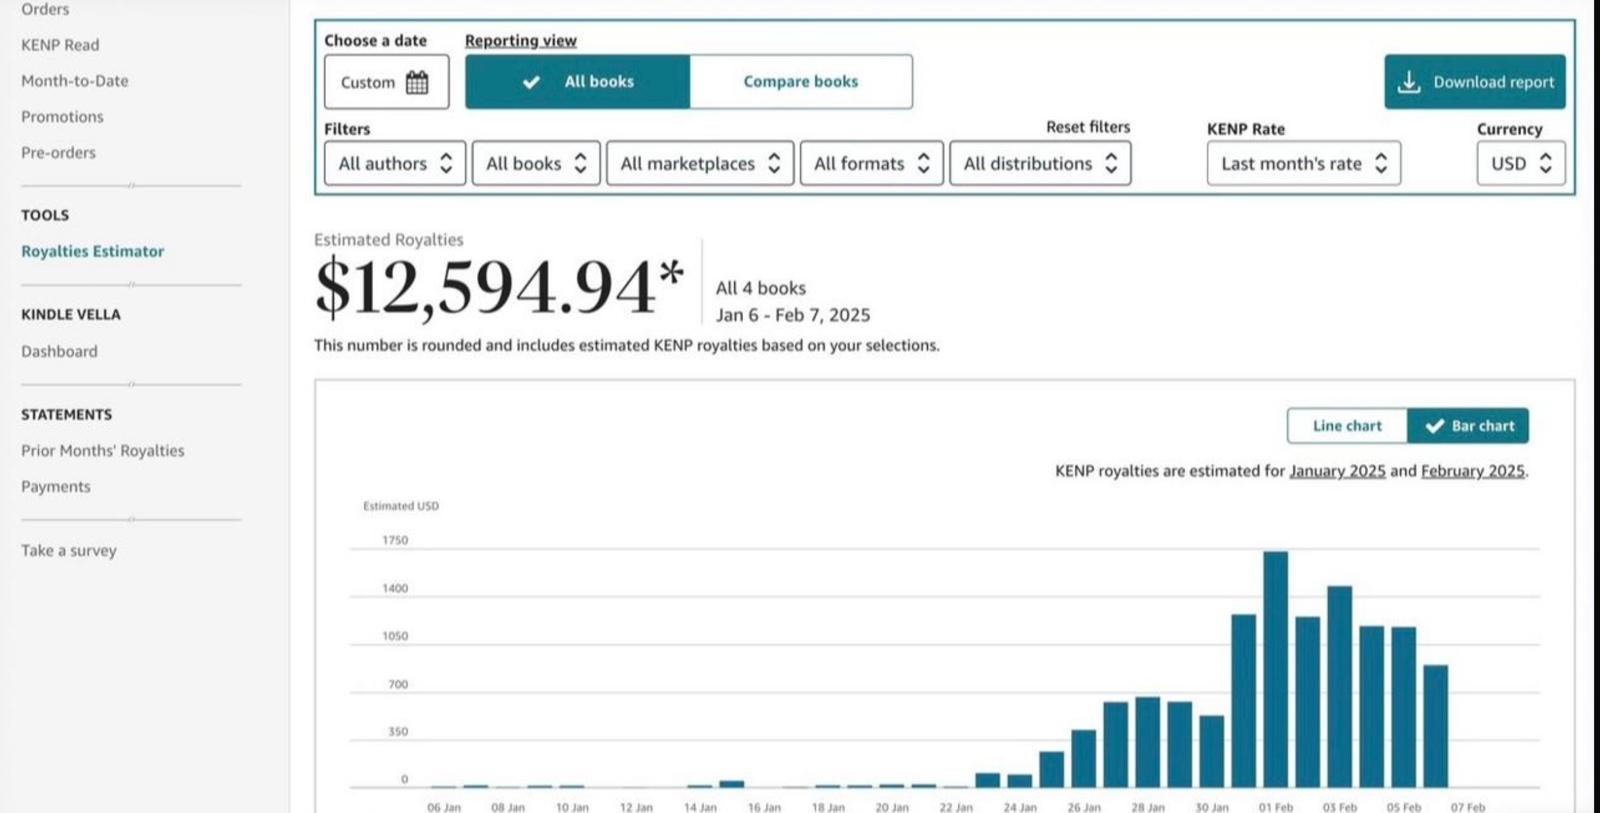Change the KENP Rate selection
Viewport: 1600px width, 813px height.
tap(1303, 164)
